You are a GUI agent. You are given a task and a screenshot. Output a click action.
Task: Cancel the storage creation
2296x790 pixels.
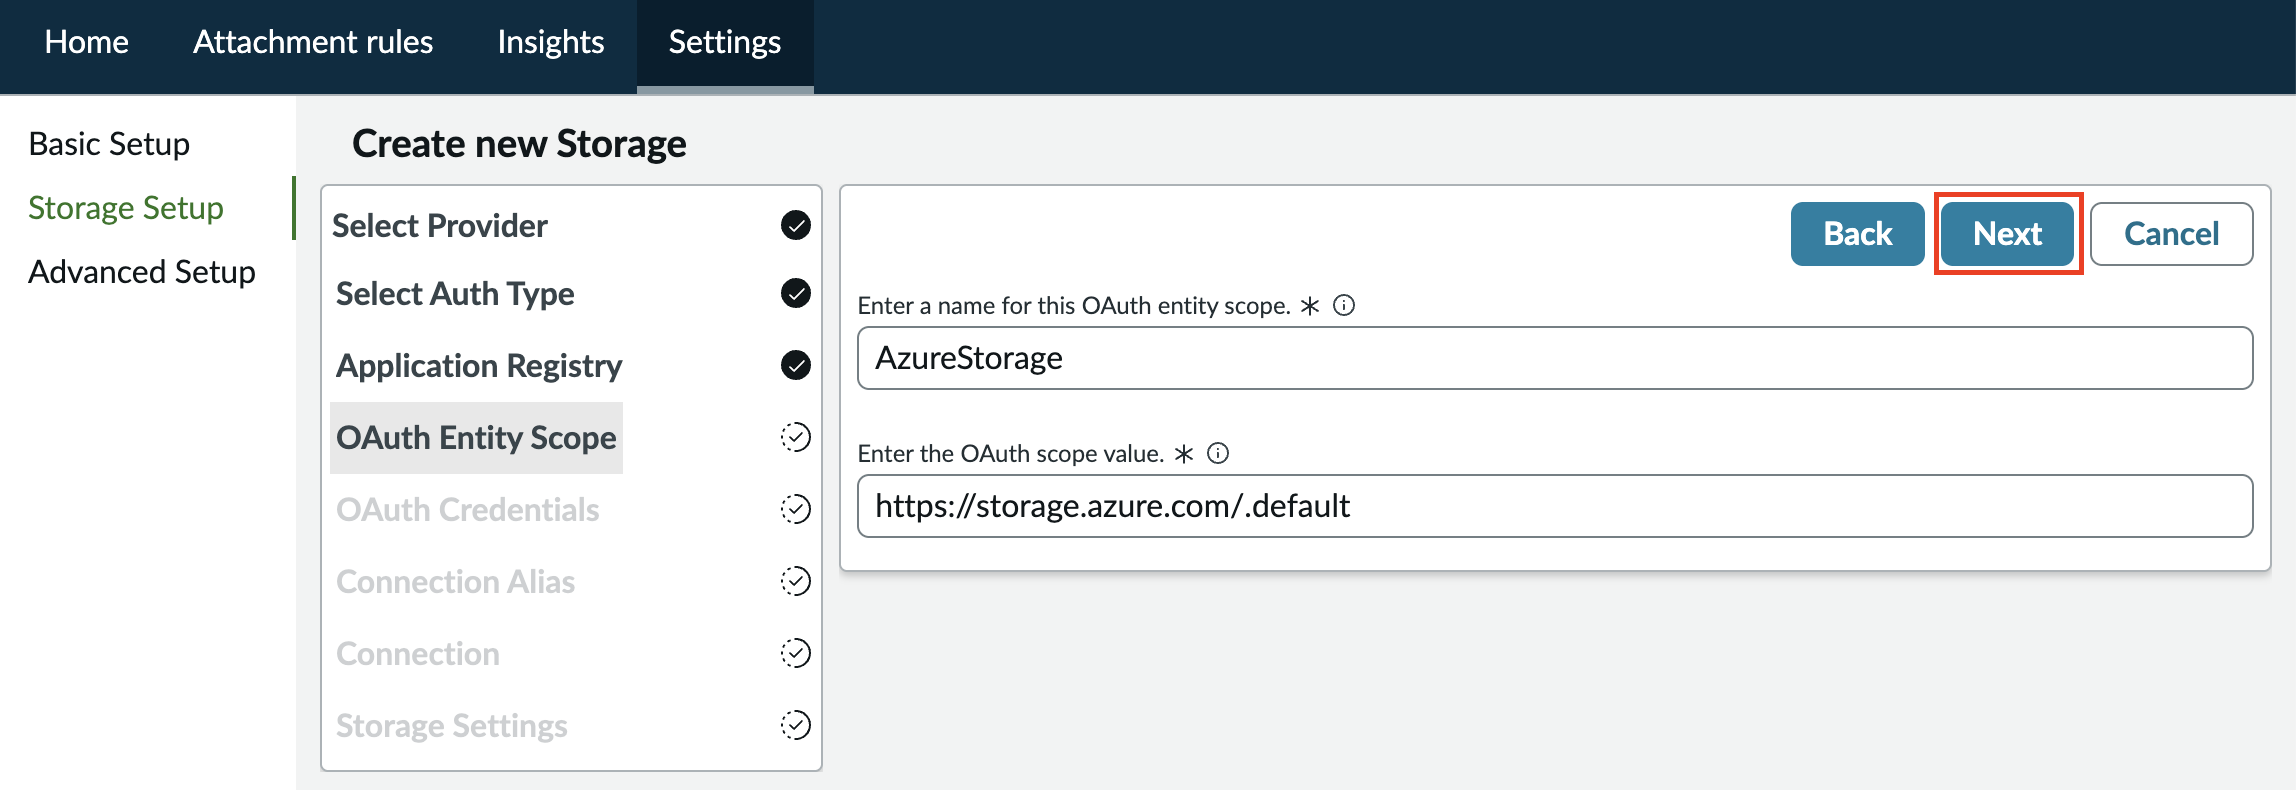point(2172,234)
